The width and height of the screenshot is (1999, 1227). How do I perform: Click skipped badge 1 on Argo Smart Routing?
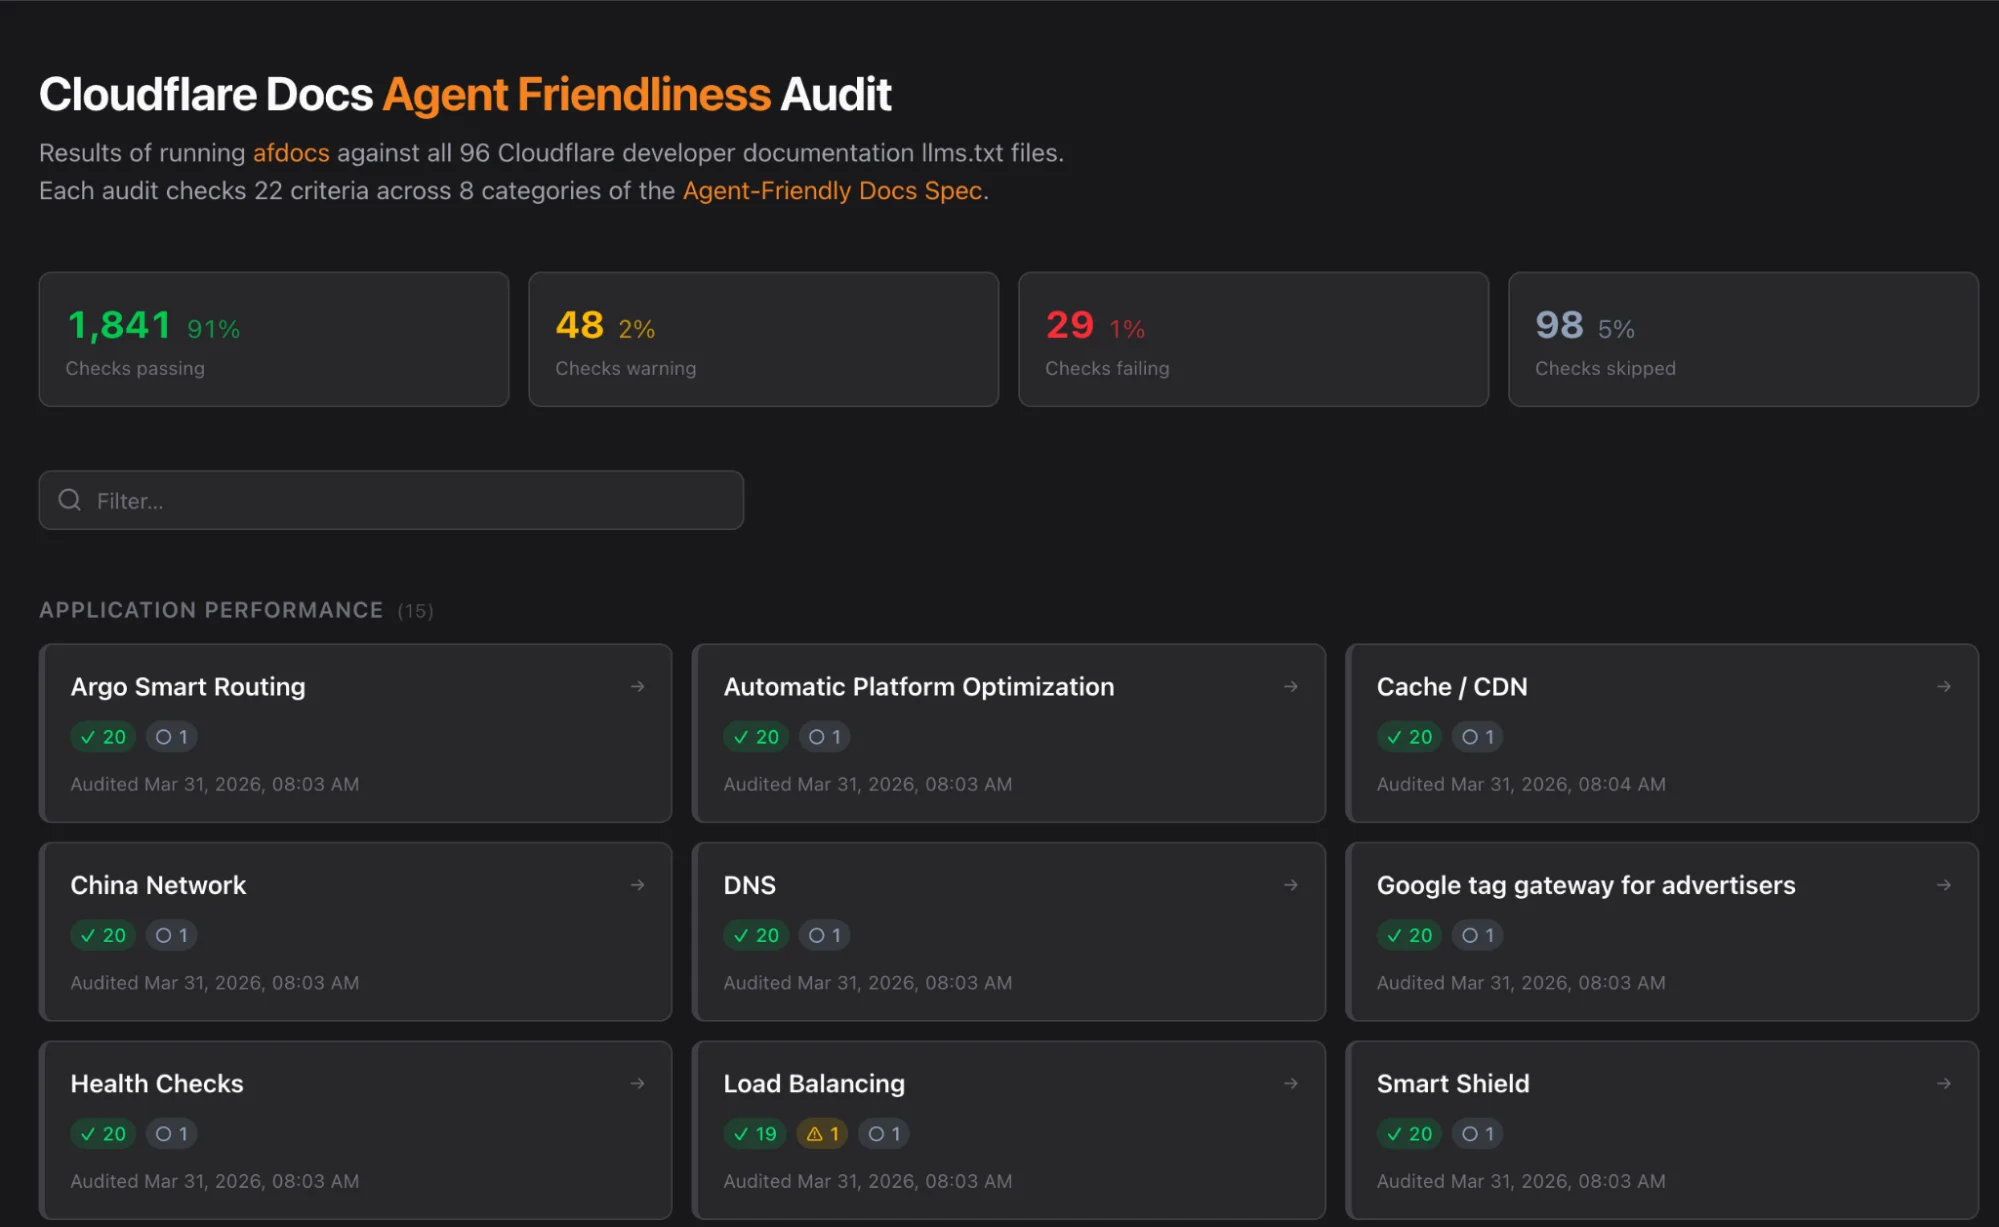[x=172, y=737]
